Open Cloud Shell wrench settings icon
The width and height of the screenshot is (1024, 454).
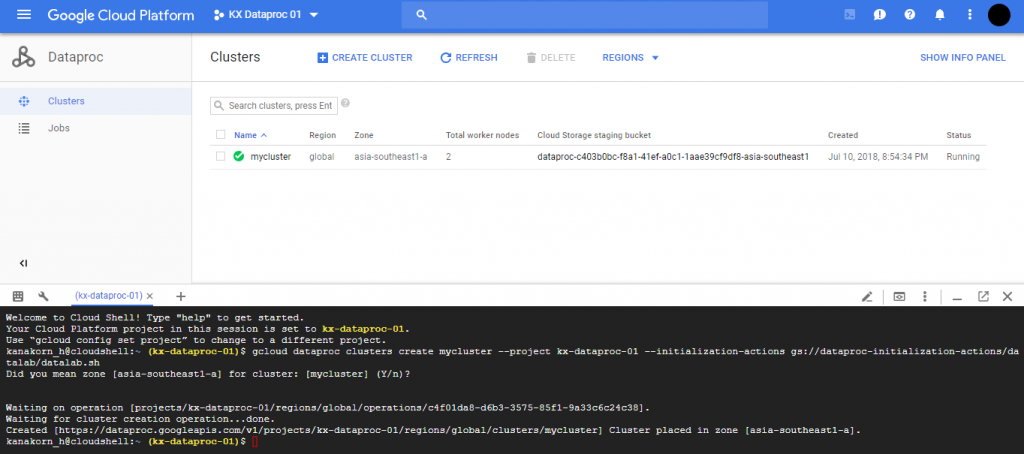(x=44, y=296)
